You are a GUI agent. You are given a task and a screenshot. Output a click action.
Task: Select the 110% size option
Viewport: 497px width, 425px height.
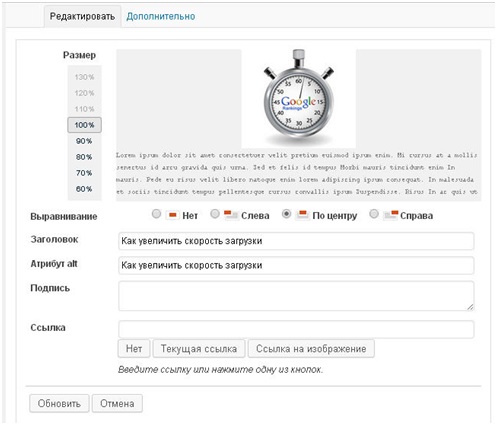click(x=84, y=109)
